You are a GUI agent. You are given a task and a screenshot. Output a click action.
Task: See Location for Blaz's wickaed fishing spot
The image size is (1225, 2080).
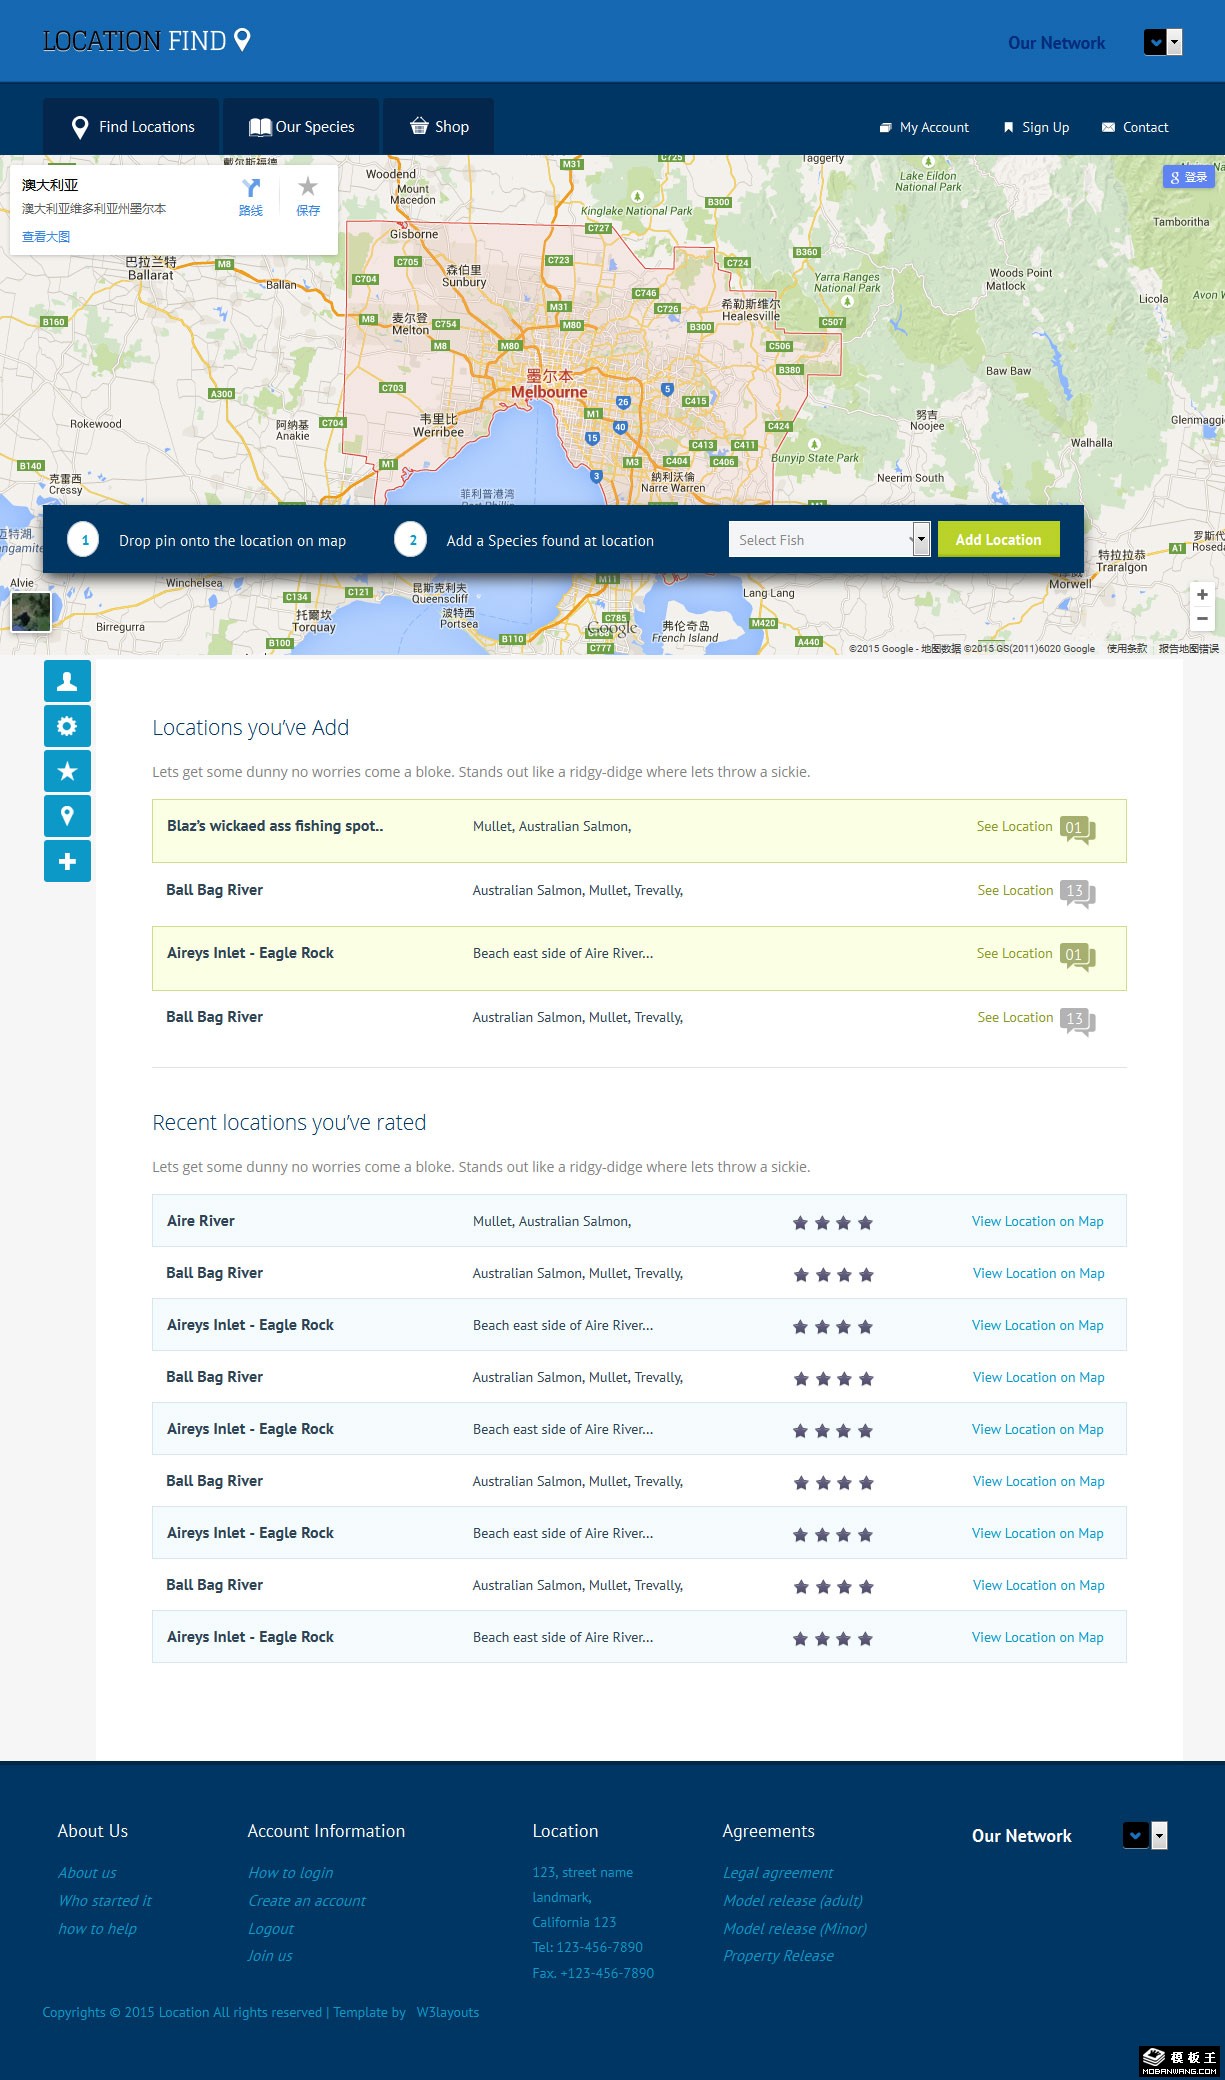(x=1014, y=827)
